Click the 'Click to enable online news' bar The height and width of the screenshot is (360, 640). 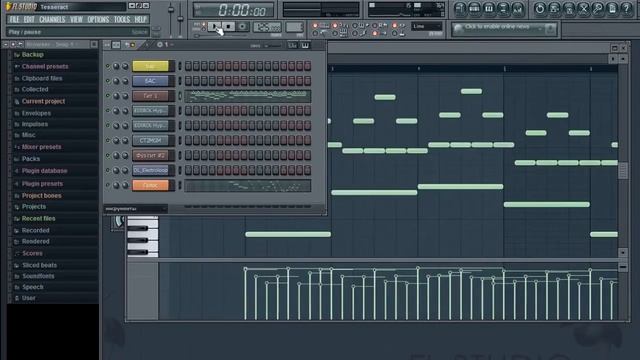498,28
